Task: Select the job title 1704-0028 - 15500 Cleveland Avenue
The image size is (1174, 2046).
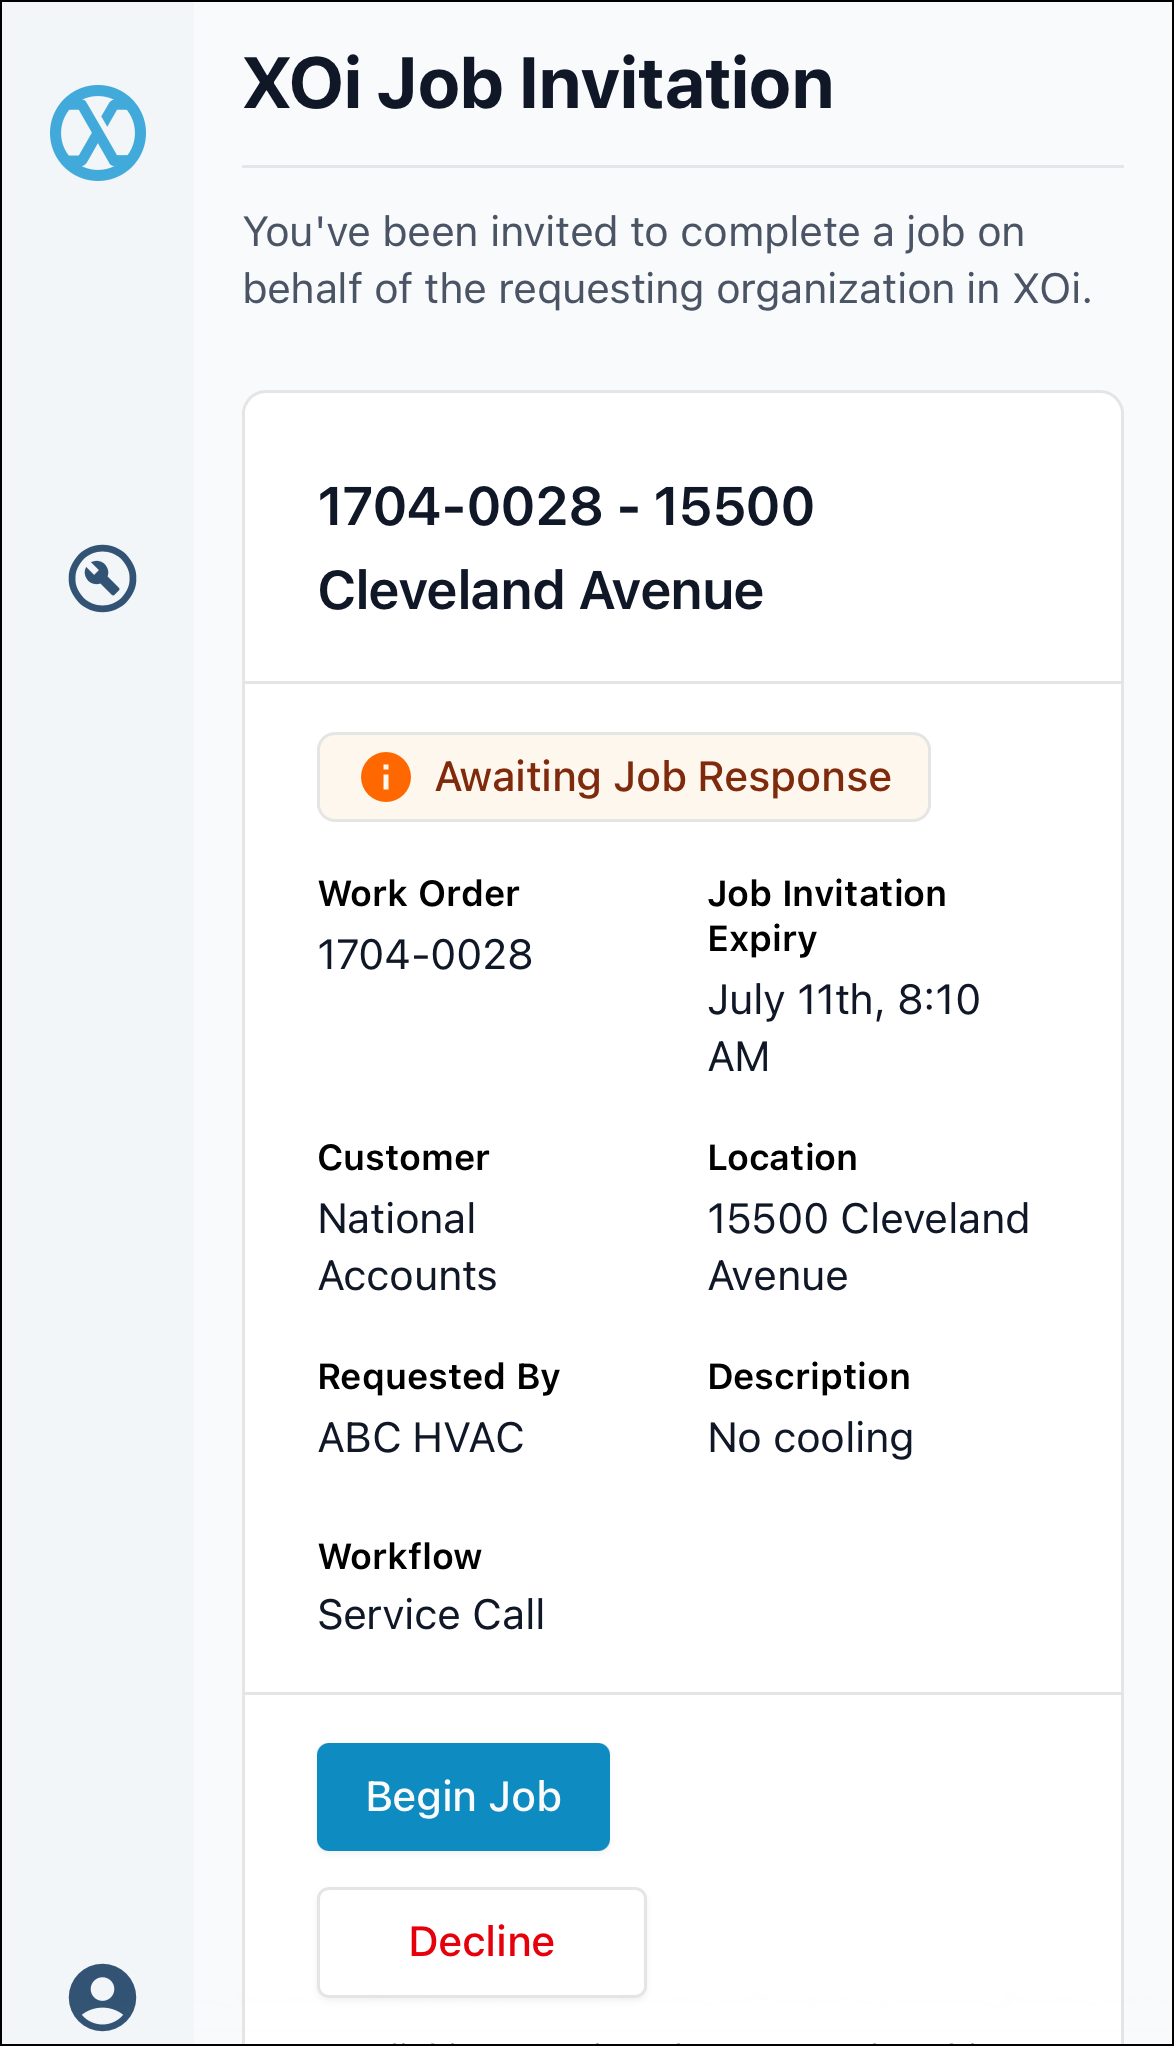Action: pos(566,548)
